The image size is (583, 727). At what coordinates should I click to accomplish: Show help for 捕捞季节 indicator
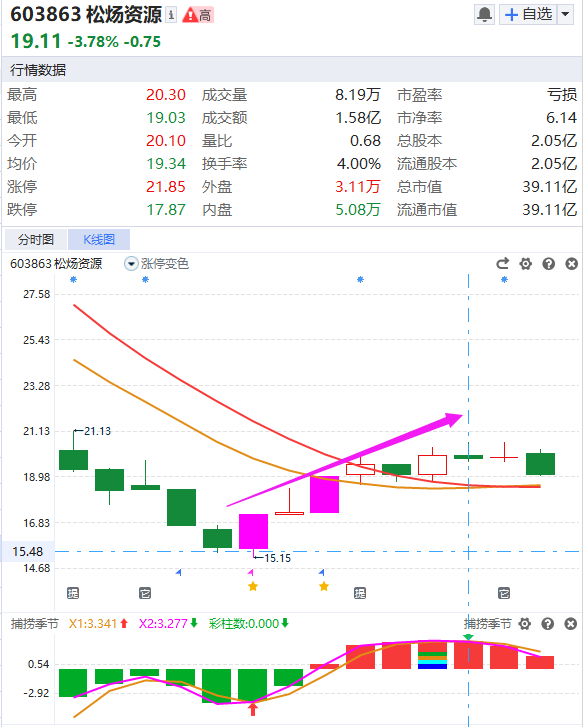548,624
